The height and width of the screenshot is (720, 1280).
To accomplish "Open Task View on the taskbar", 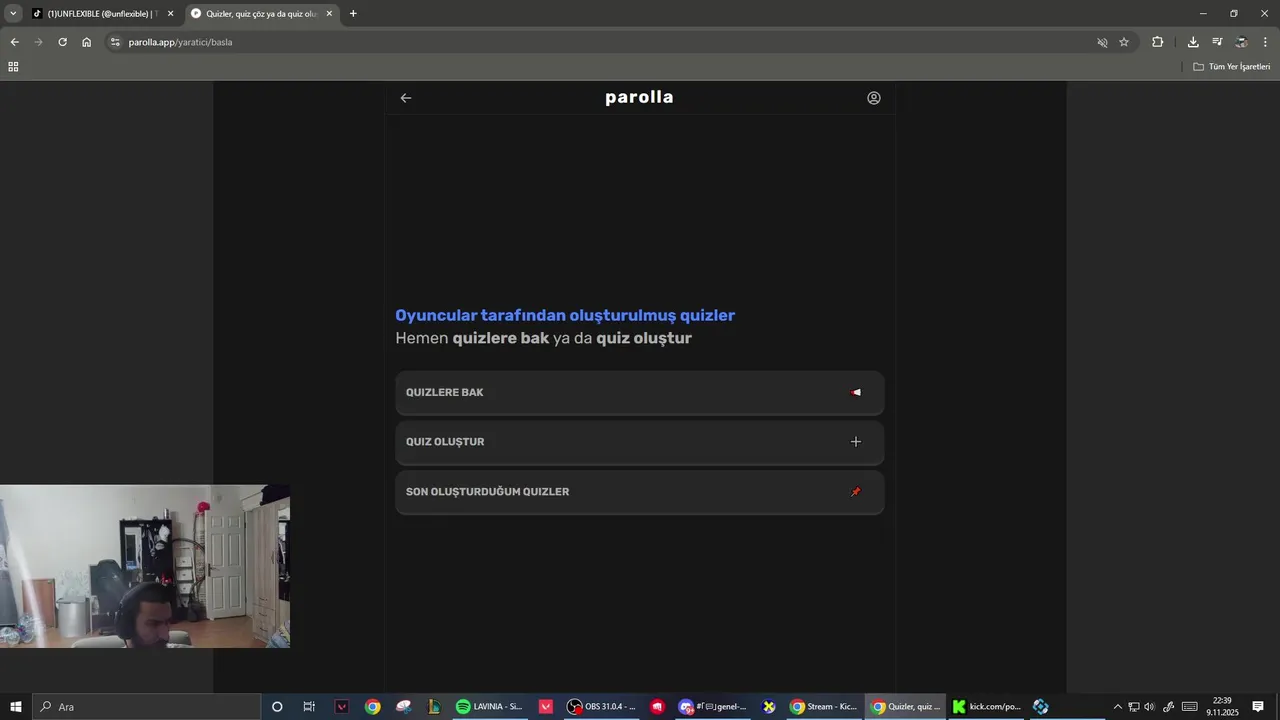I will pyautogui.click(x=309, y=707).
